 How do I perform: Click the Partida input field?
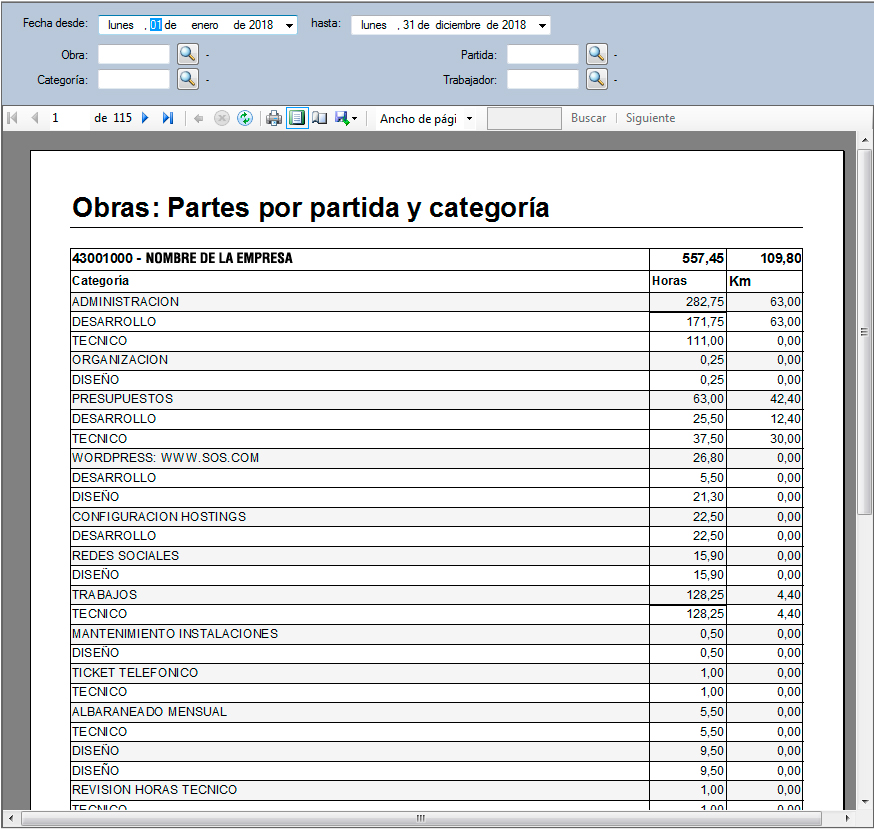coord(543,55)
